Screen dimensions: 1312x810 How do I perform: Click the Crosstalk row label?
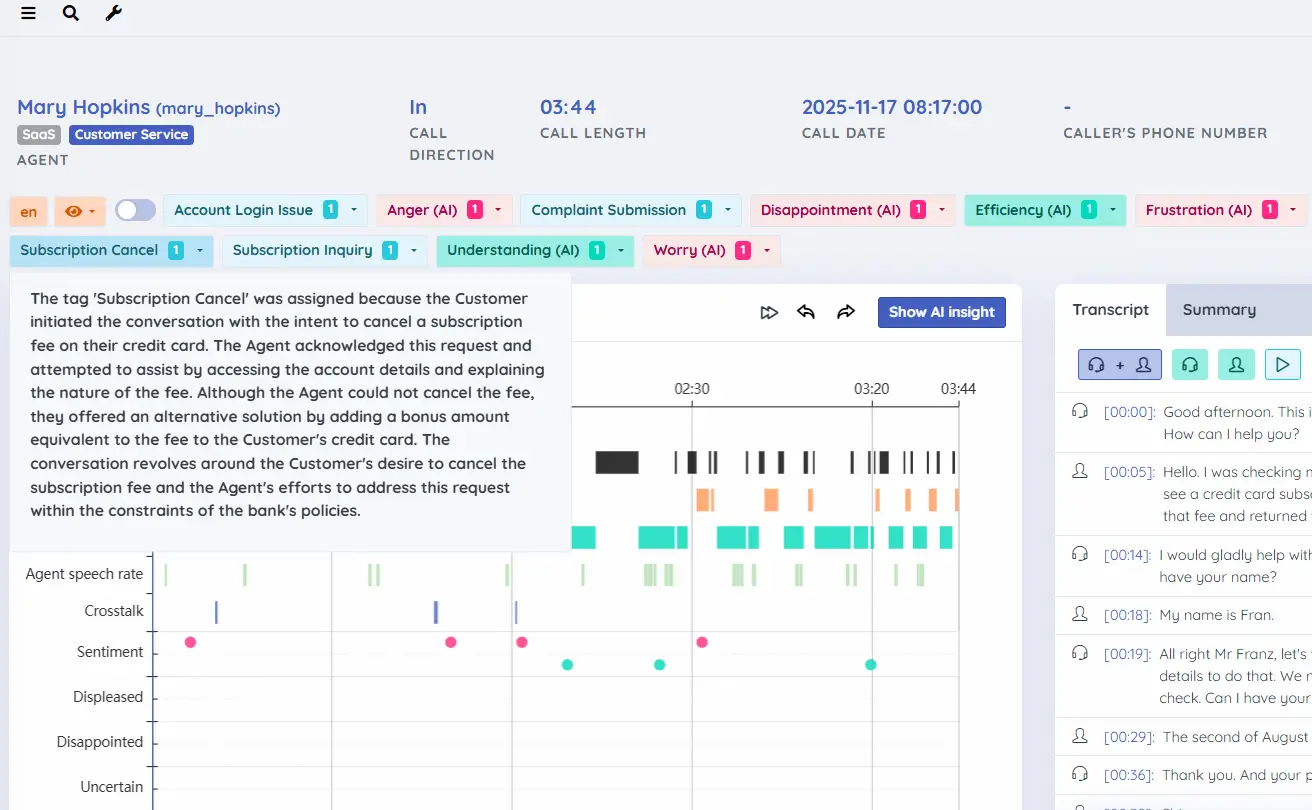(x=114, y=611)
